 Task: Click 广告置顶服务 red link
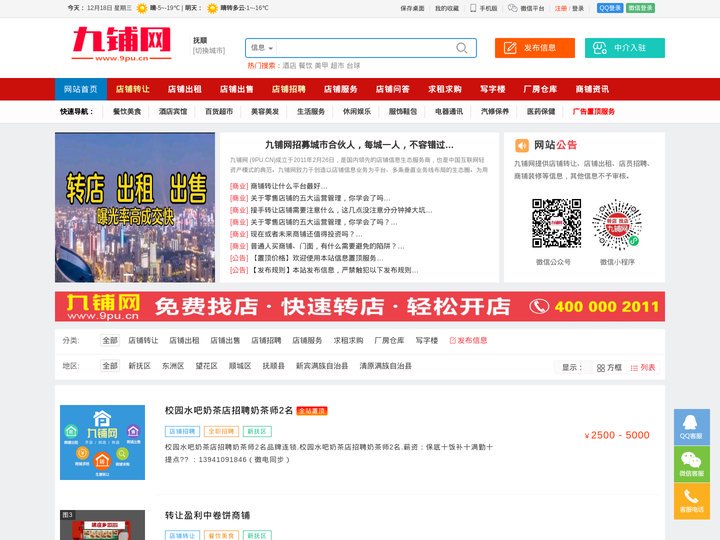tap(594, 112)
